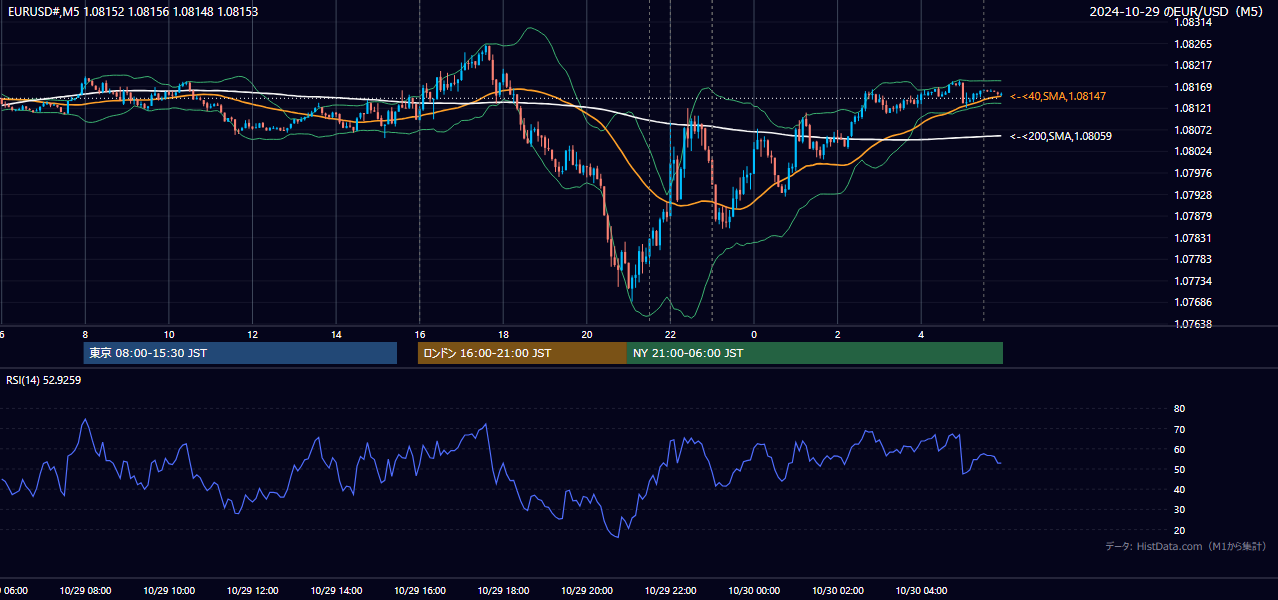Click the hour 22 tick under price chart
Viewport: 1278px width, 600px height.
pyautogui.click(x=671, y=335)
